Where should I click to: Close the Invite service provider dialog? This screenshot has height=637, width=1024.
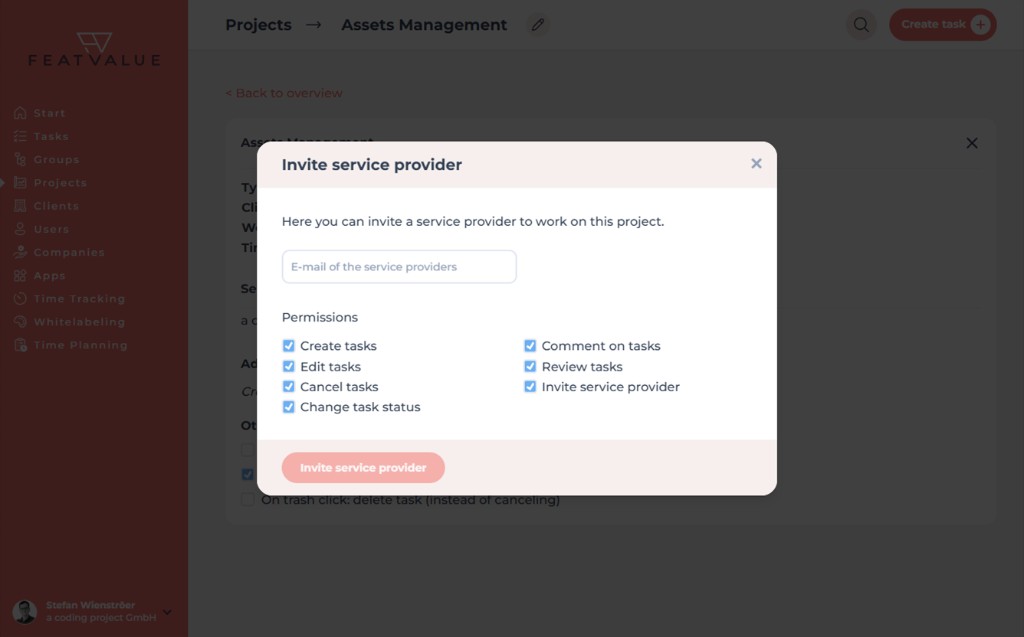click(756, 164)
